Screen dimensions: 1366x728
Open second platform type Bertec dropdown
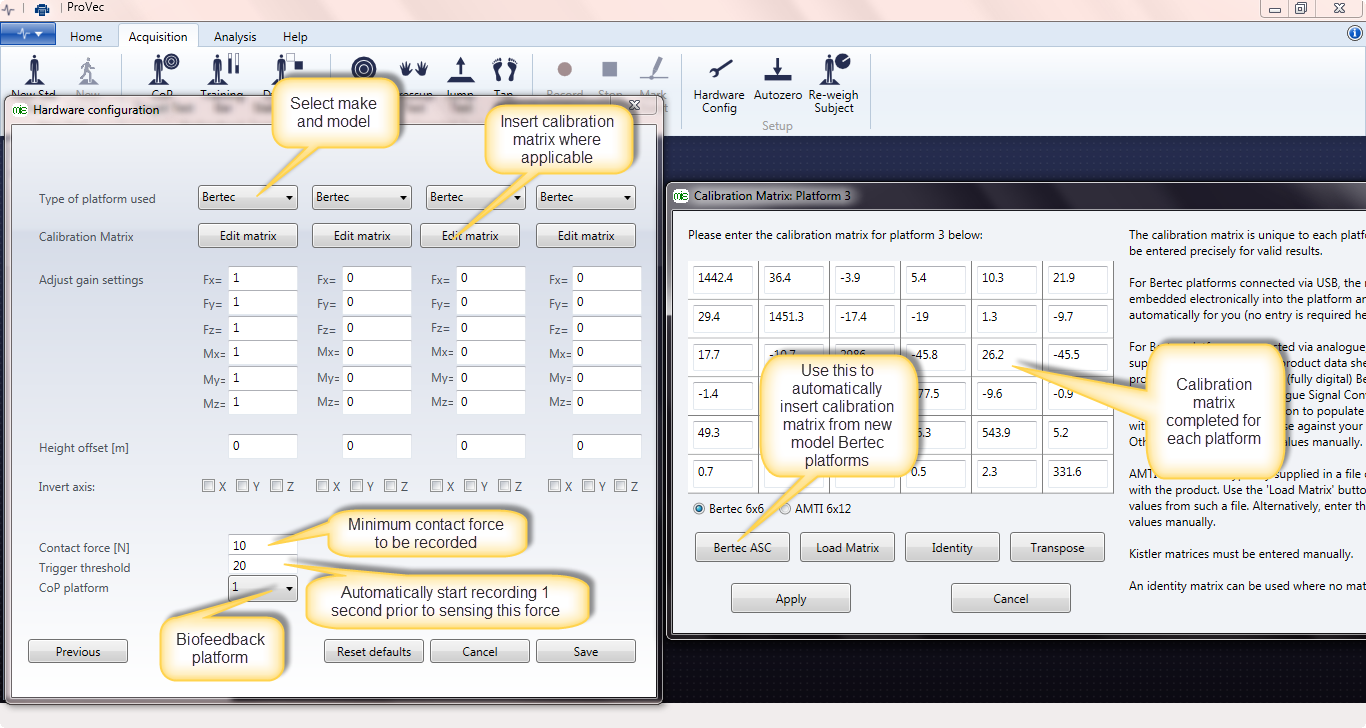362,197
